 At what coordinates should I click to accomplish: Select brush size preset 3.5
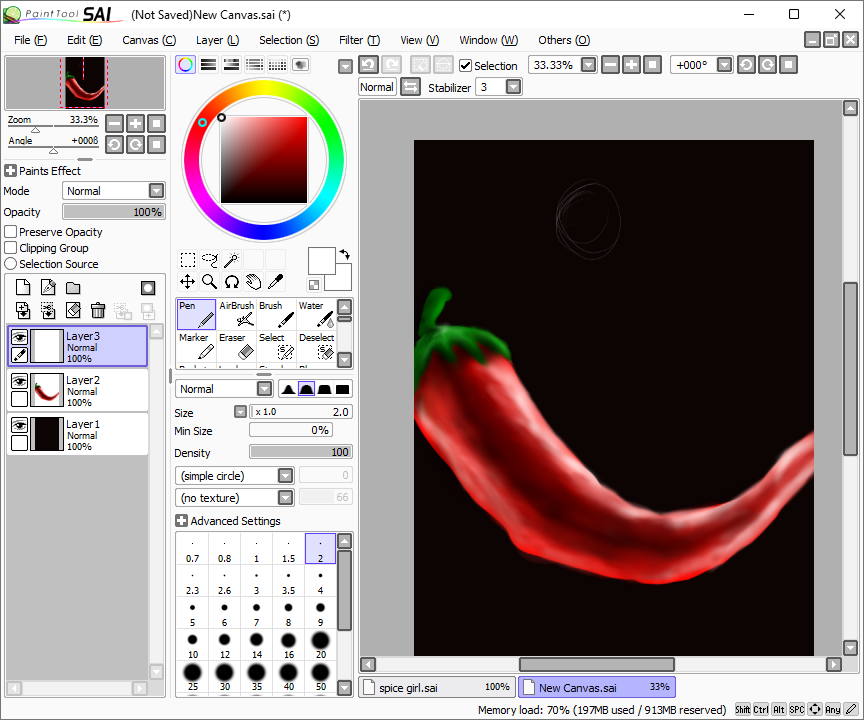coord(288,581)
